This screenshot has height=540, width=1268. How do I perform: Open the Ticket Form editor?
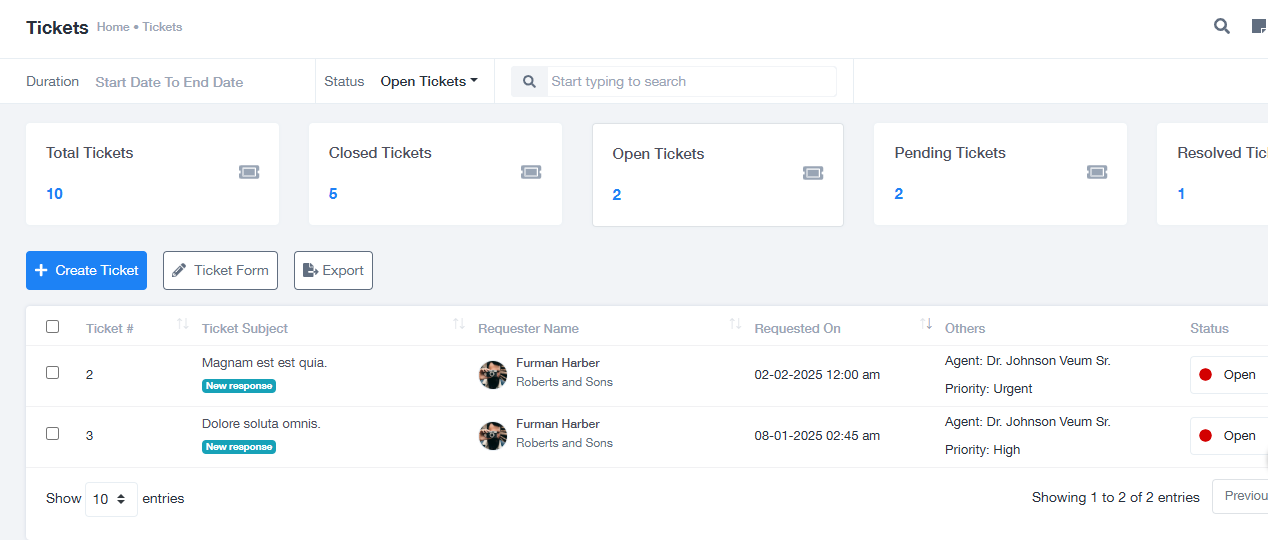pyautogui.click(x=220, y=271)
